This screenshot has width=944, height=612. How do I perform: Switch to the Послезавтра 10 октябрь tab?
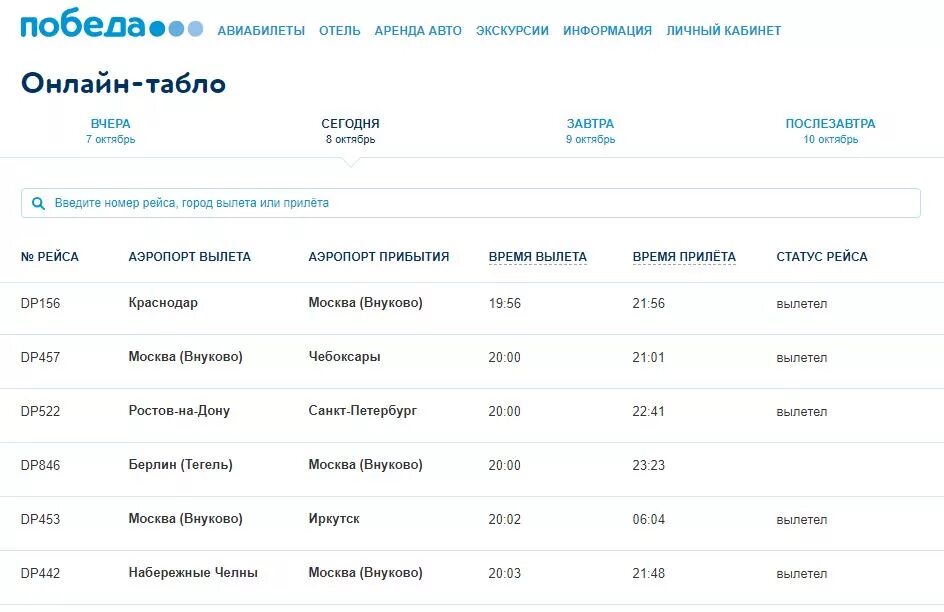(830, 131)
